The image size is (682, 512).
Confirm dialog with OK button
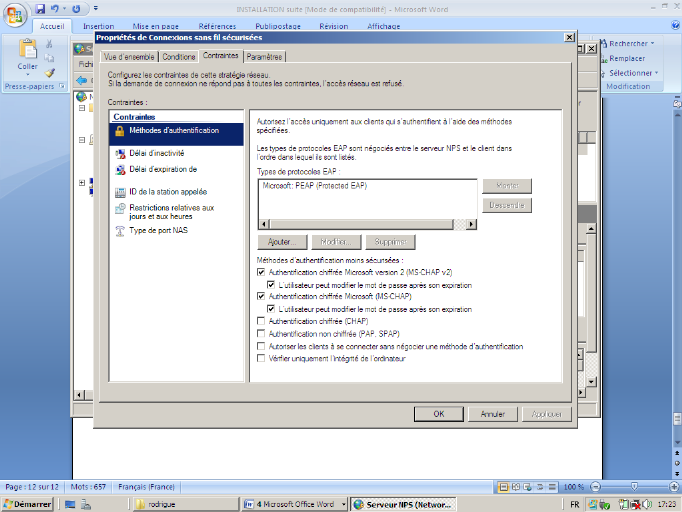tap(439, 414)
